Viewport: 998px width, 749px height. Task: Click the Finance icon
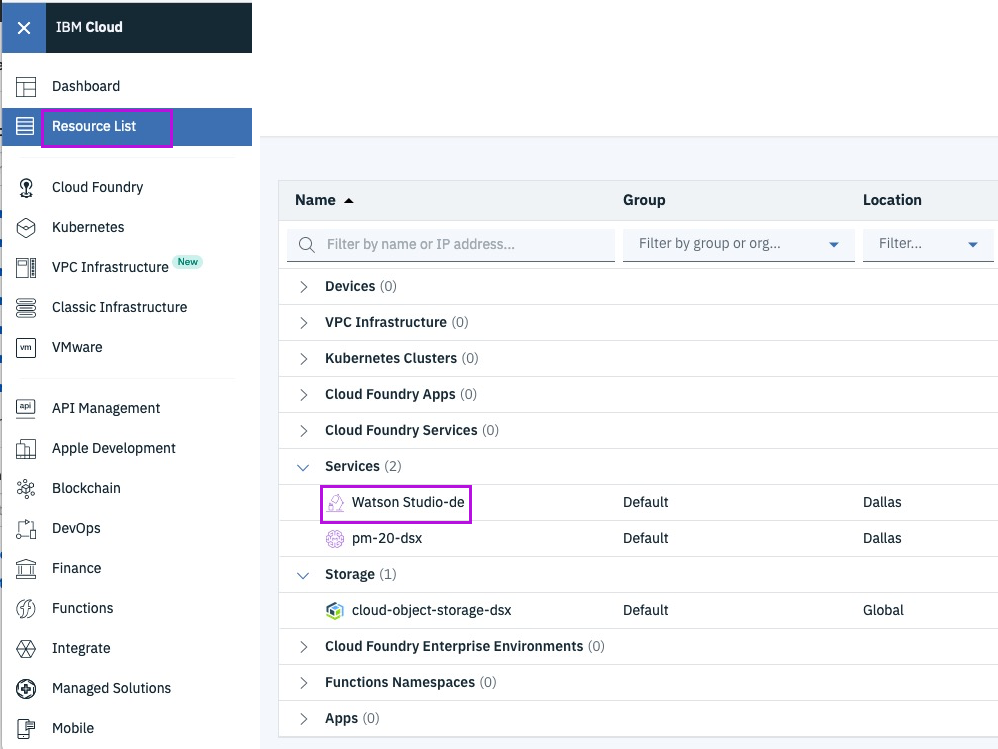tap(25, 568)
